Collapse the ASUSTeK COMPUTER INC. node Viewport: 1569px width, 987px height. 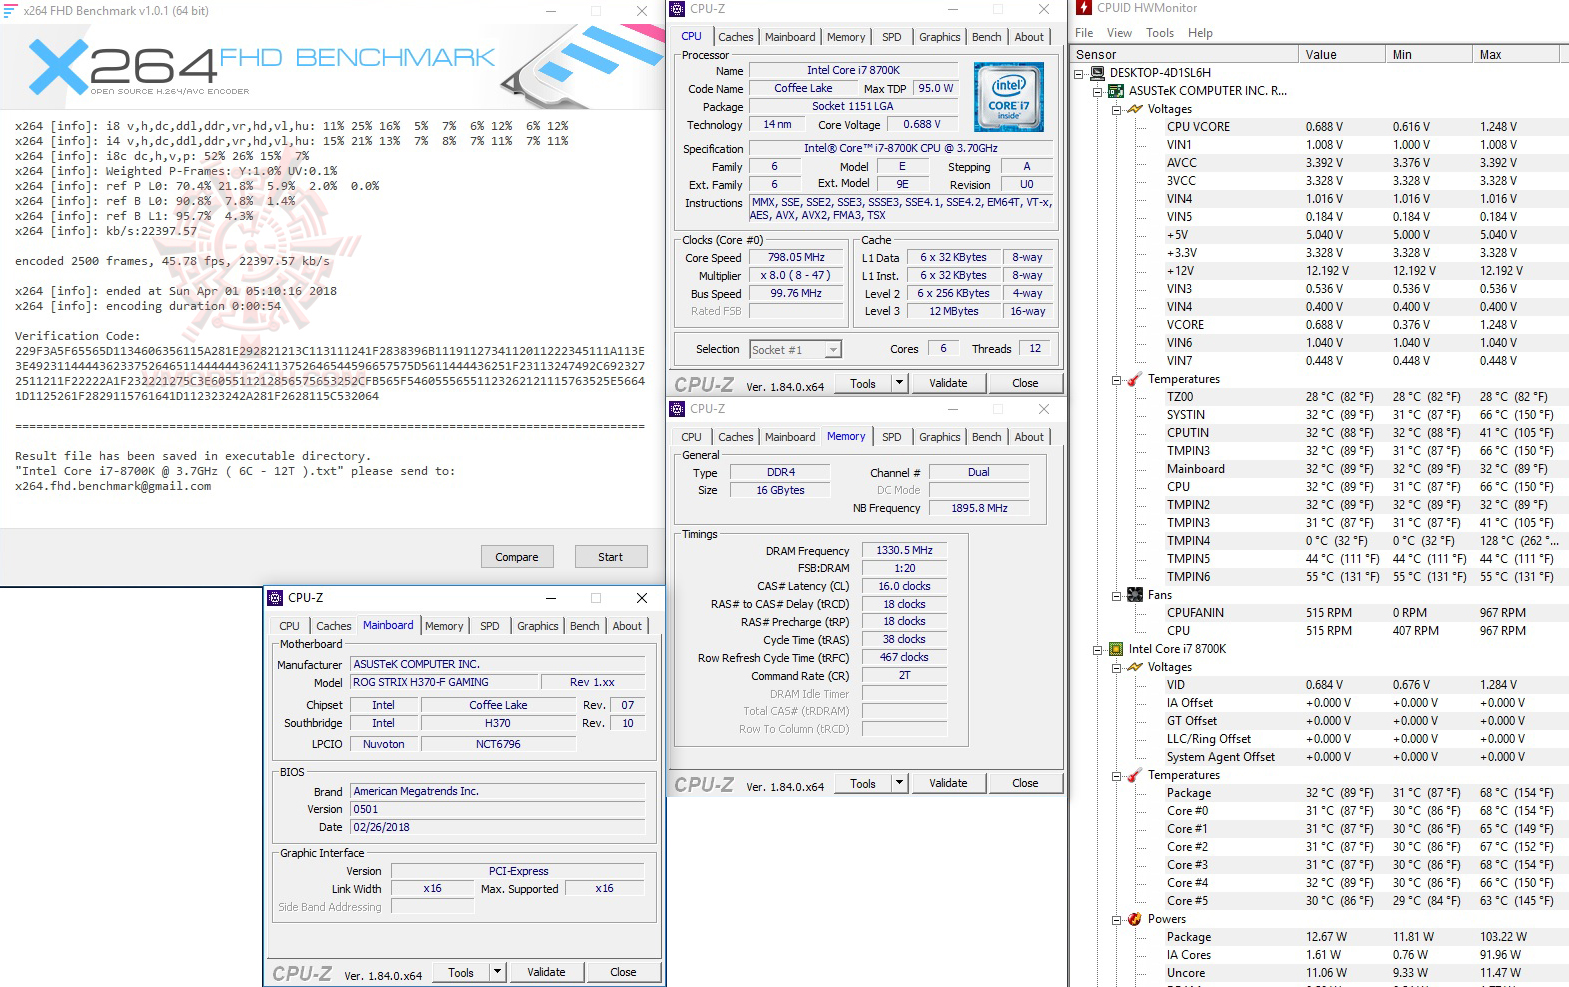click(1097, 91)
